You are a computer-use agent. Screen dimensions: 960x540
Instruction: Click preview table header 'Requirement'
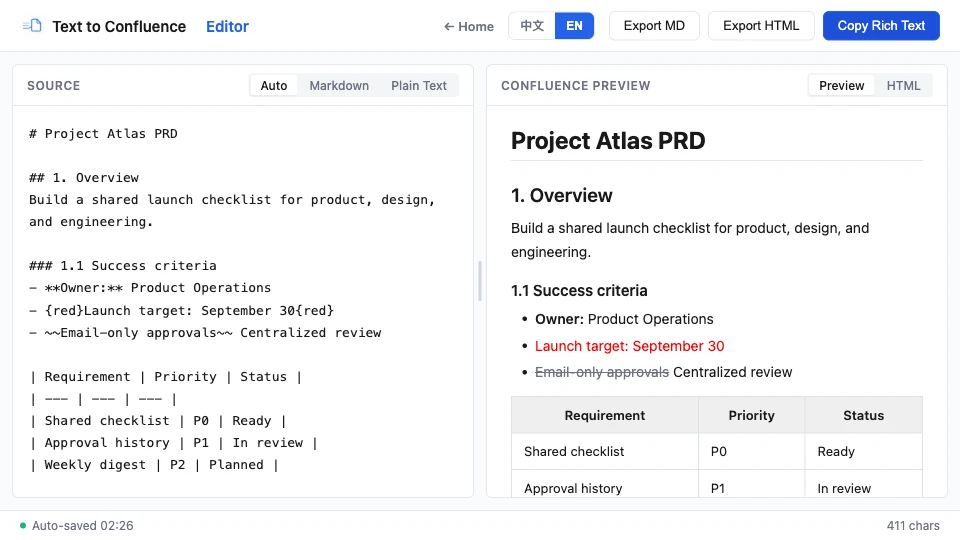pyautogui.click(x=605, y=415)
